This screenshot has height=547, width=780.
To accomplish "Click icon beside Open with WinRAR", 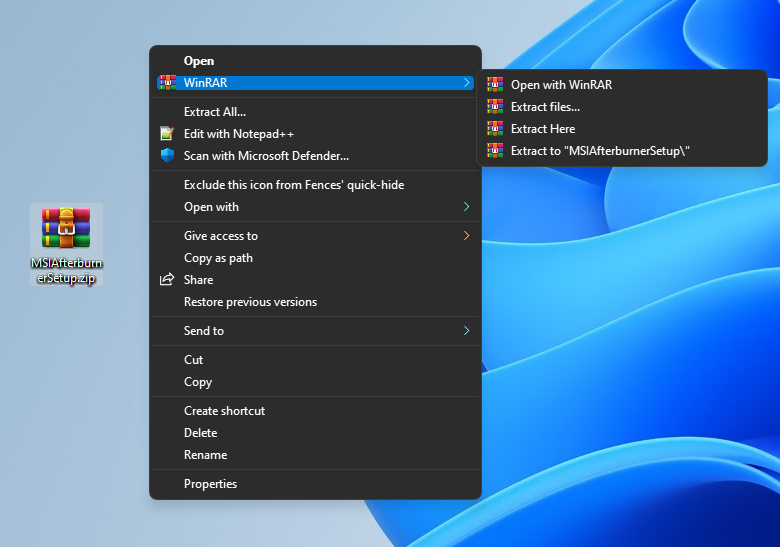I will click(494, 85).
